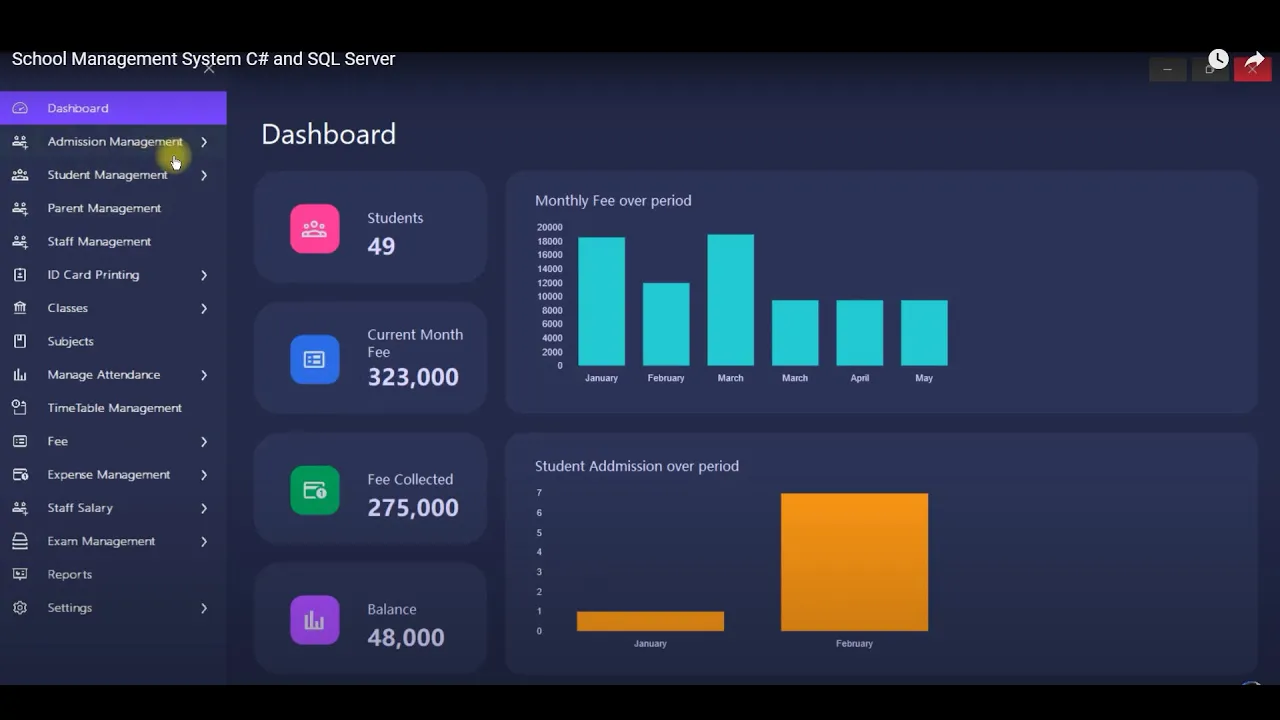Click the app window minimize button
This screenshot has width=1280, height=720.
tap(1168, 69)
